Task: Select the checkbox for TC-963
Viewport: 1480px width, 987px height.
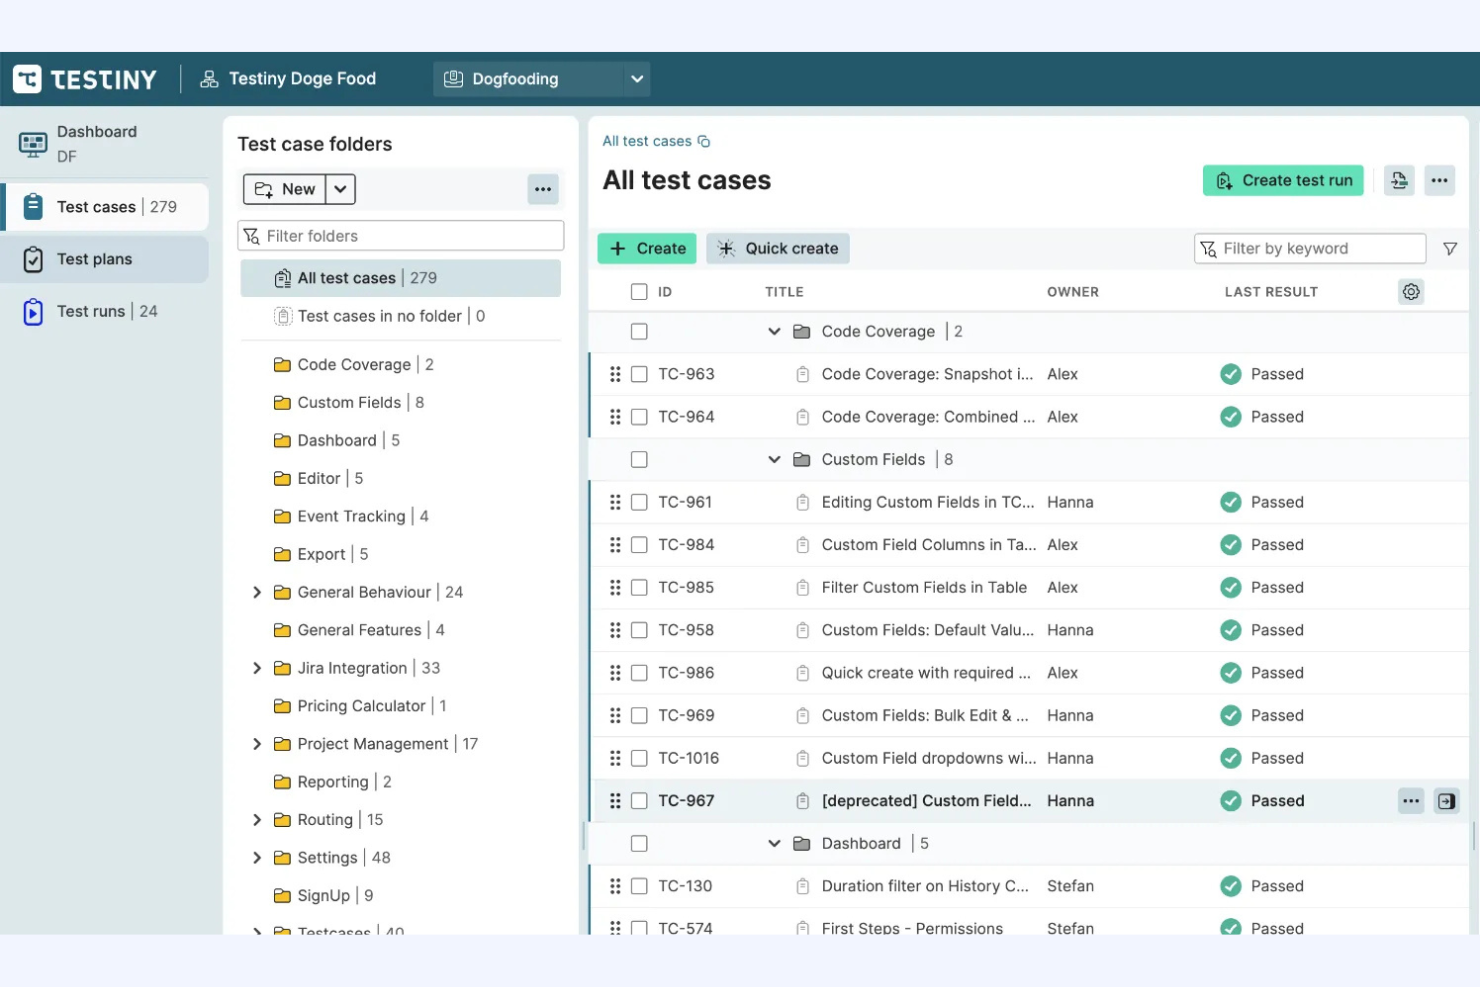Action: coord(639,374)
